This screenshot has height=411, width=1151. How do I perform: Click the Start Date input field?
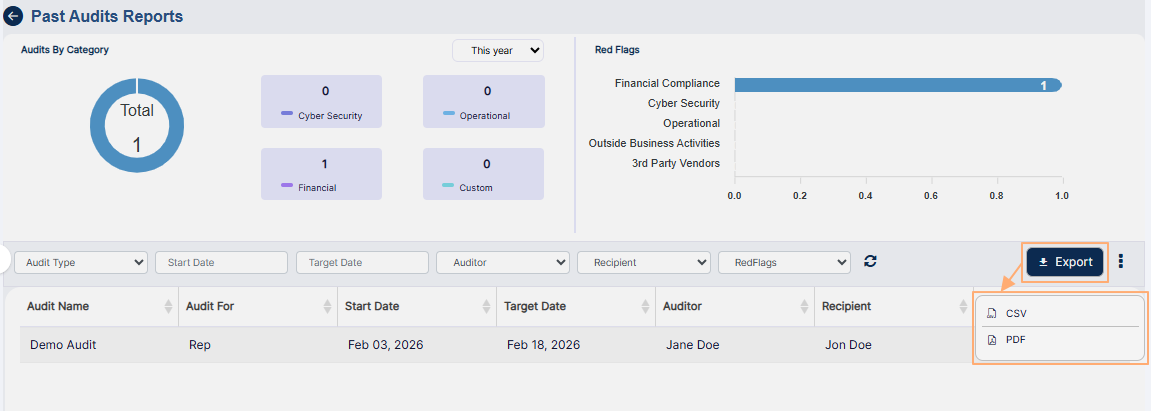221,262
